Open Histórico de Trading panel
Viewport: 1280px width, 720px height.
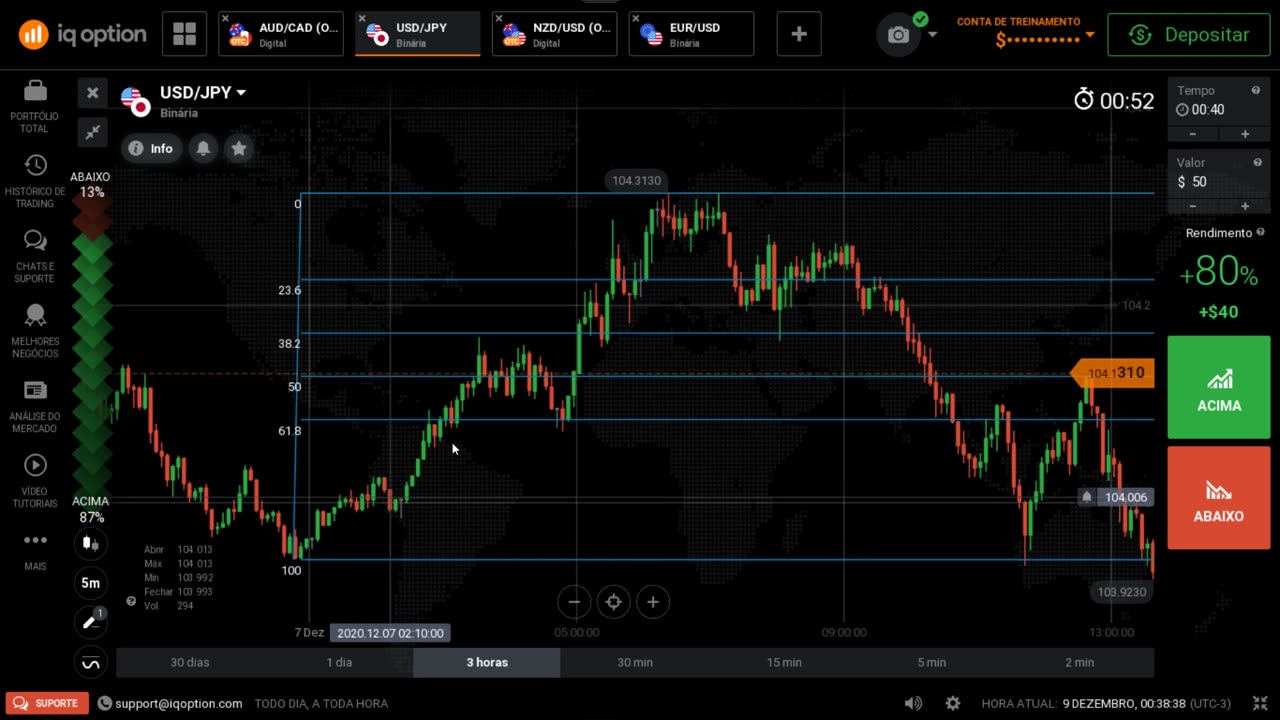pos(35,182)
